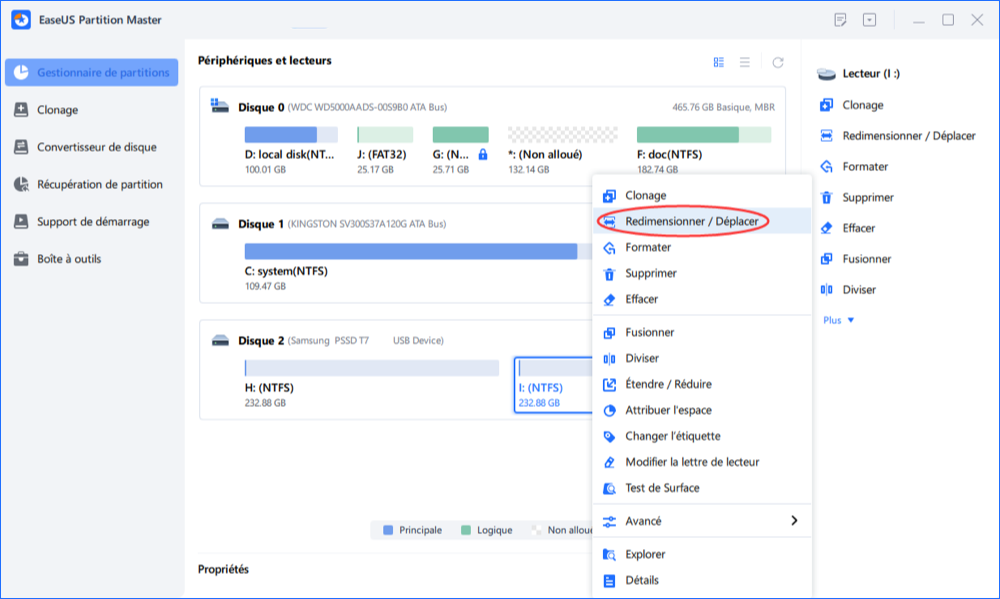Image resolution: width=1000 pixels, height=599 pixels.
Task: Choose Explorer in the context menu
Action: coord(702,554)
